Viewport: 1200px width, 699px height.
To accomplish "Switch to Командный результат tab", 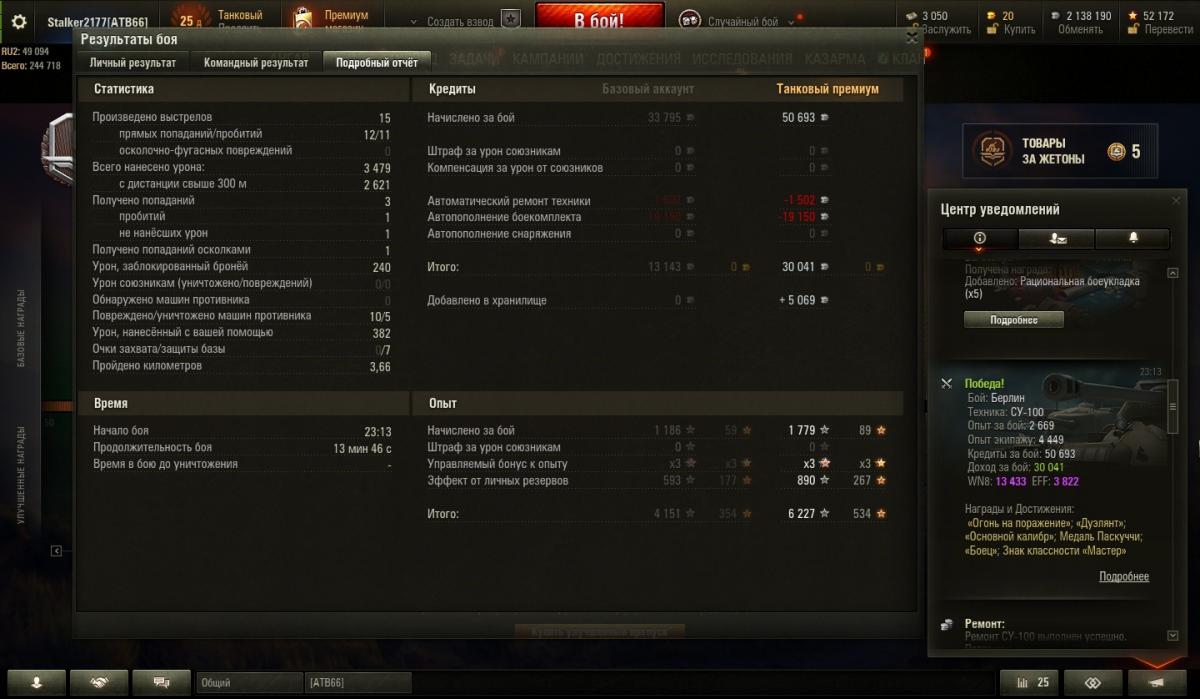I will click(x=257, y=62).
